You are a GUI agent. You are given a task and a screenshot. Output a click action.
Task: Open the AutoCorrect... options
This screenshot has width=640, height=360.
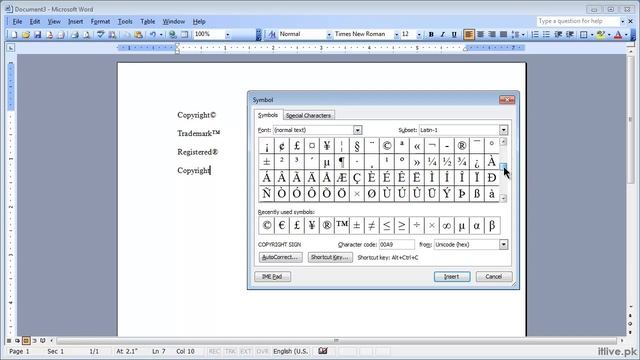(x=280, y=257)
